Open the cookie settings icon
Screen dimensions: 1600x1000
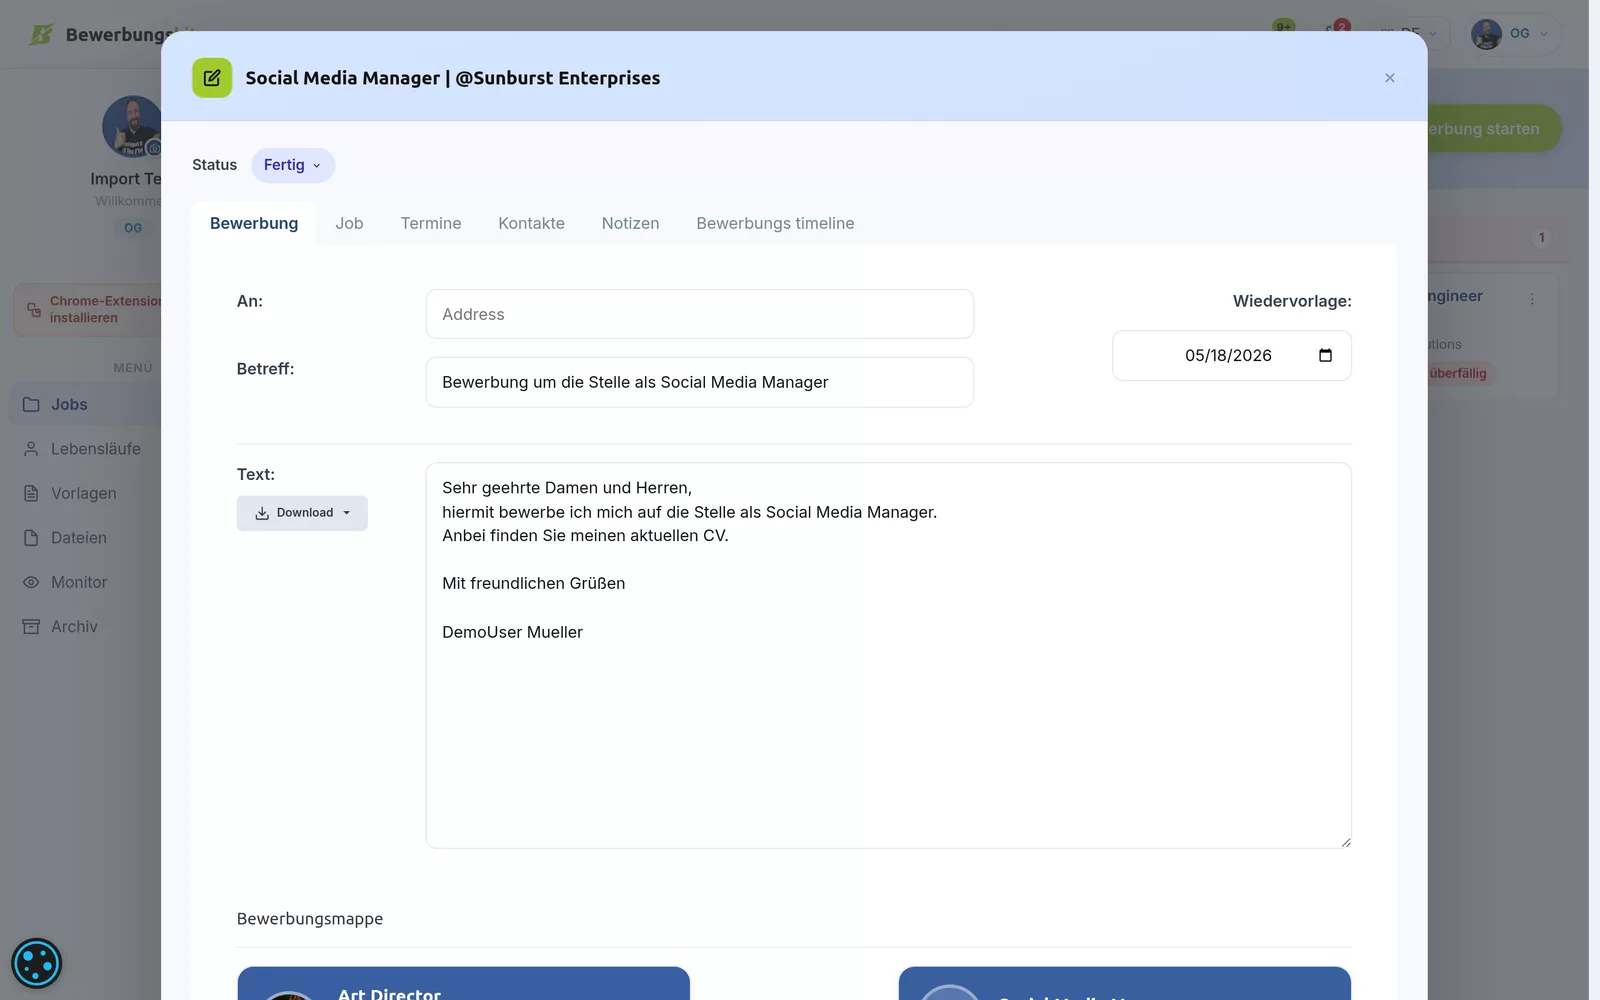(37, 963)
